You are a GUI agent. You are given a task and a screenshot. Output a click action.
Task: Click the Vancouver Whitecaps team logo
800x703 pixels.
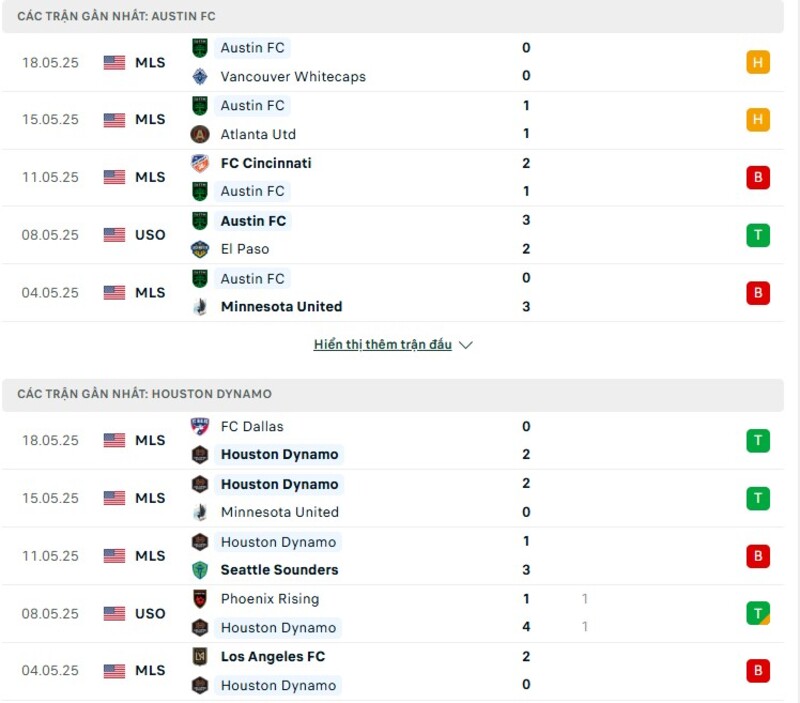[x=200, y=76]
